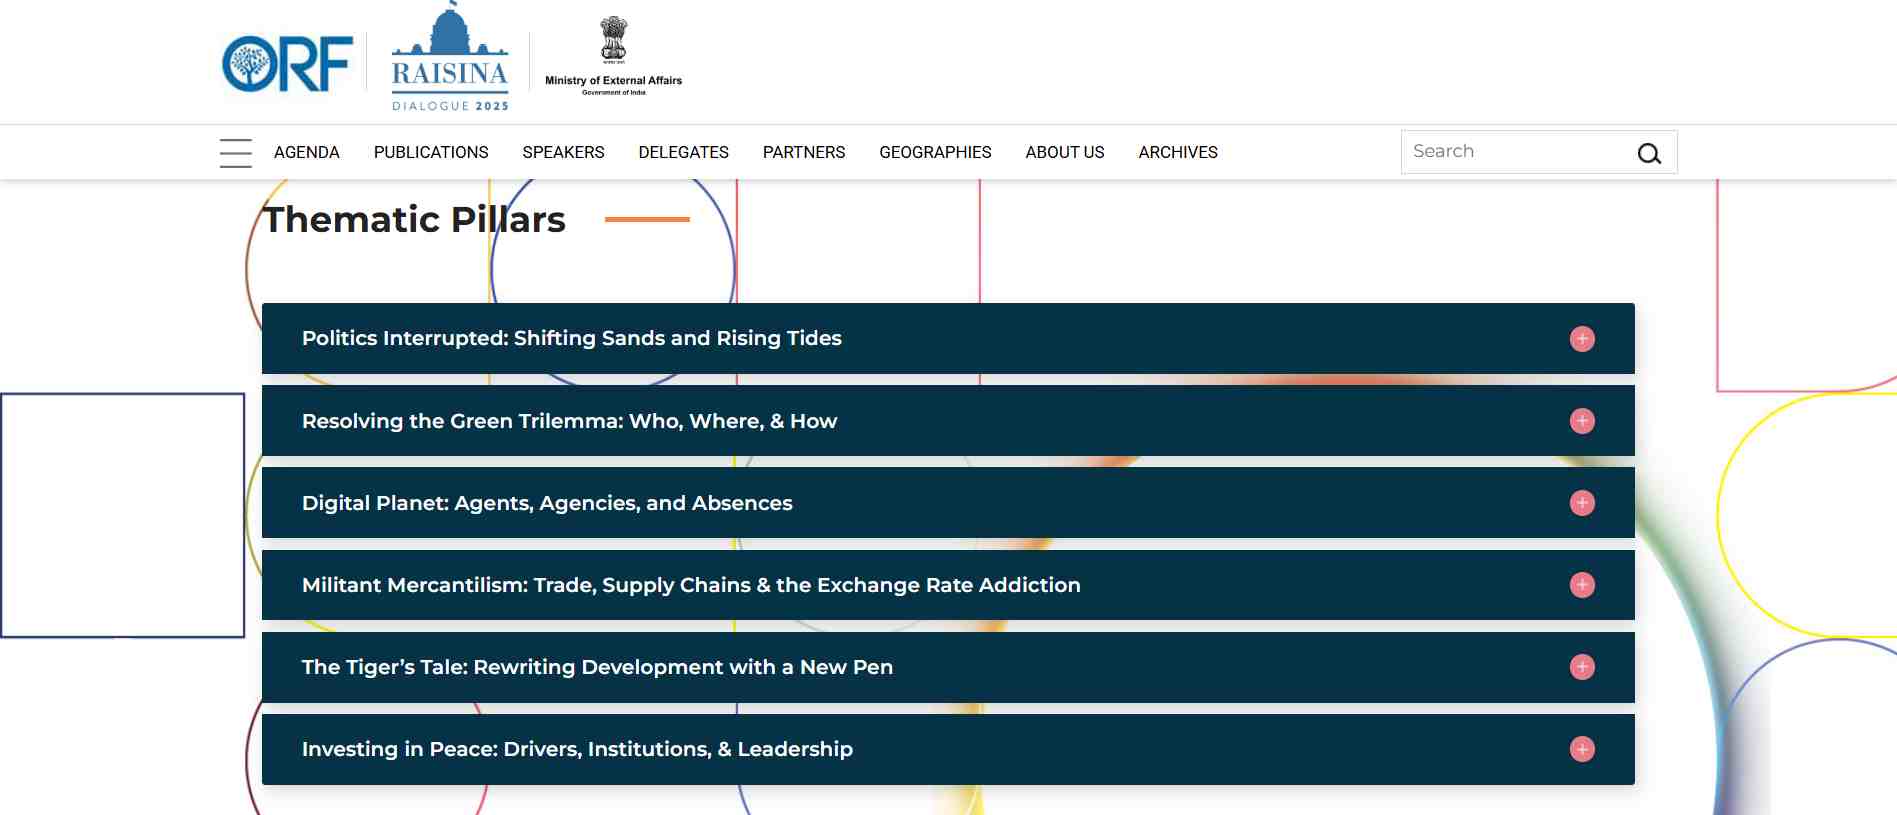Expand The Tiger's Tale pillar
The image size is (1897, 815).
pyautogui.click(x=1581, y=667)
